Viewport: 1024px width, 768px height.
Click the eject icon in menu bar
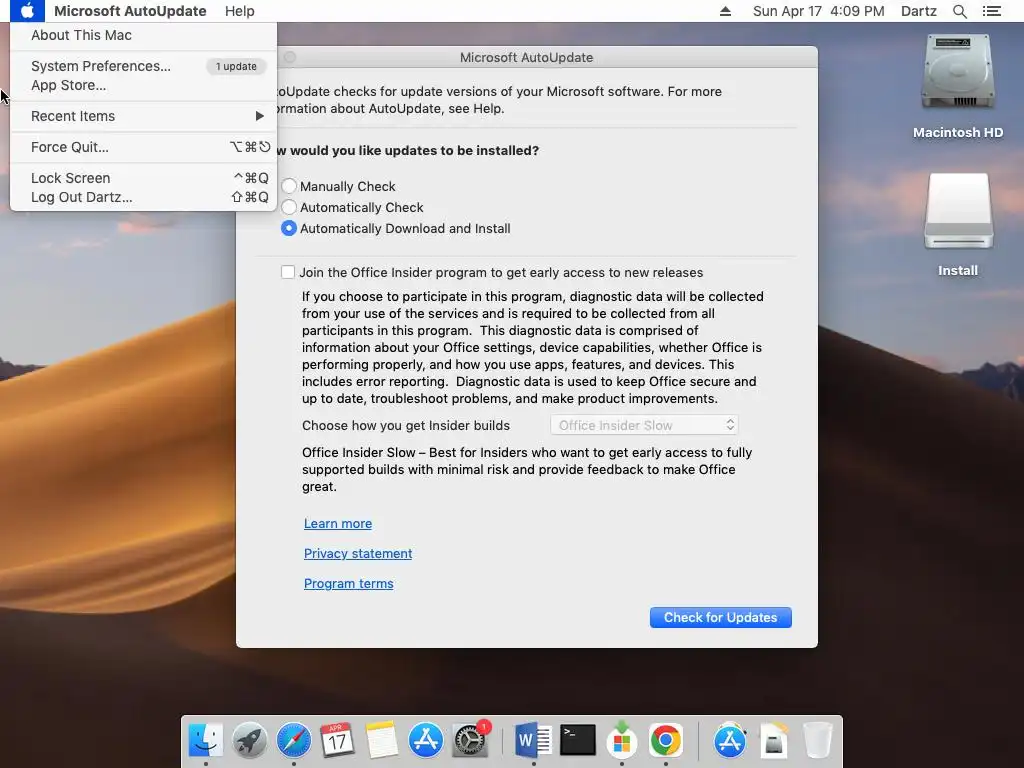click(725, 11)
